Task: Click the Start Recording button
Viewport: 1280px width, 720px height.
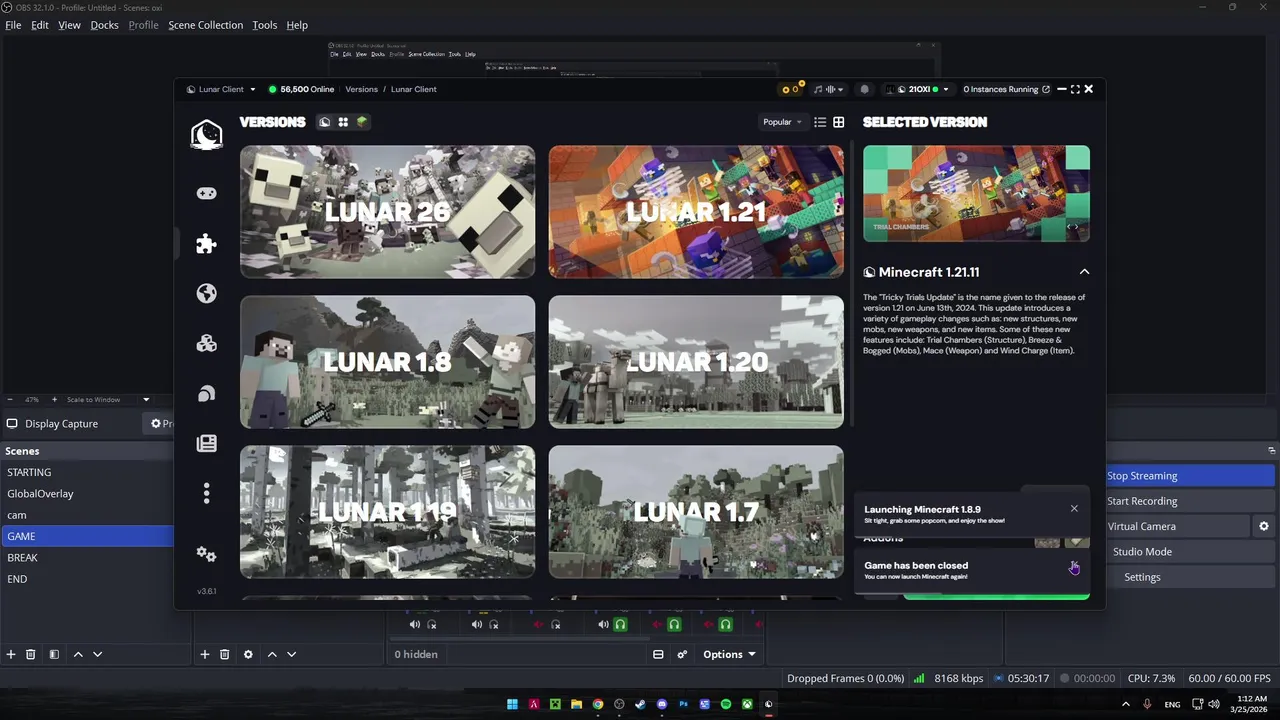Action: click(x=1190, y=501)
